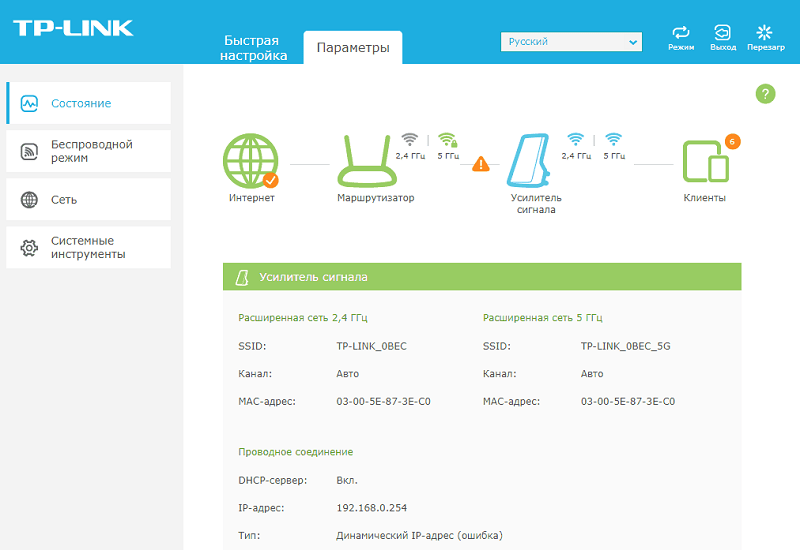This screenshot has width=800, height=550.
Task: Open Системные инструменты menu item
Action: [x=88, y=247]
